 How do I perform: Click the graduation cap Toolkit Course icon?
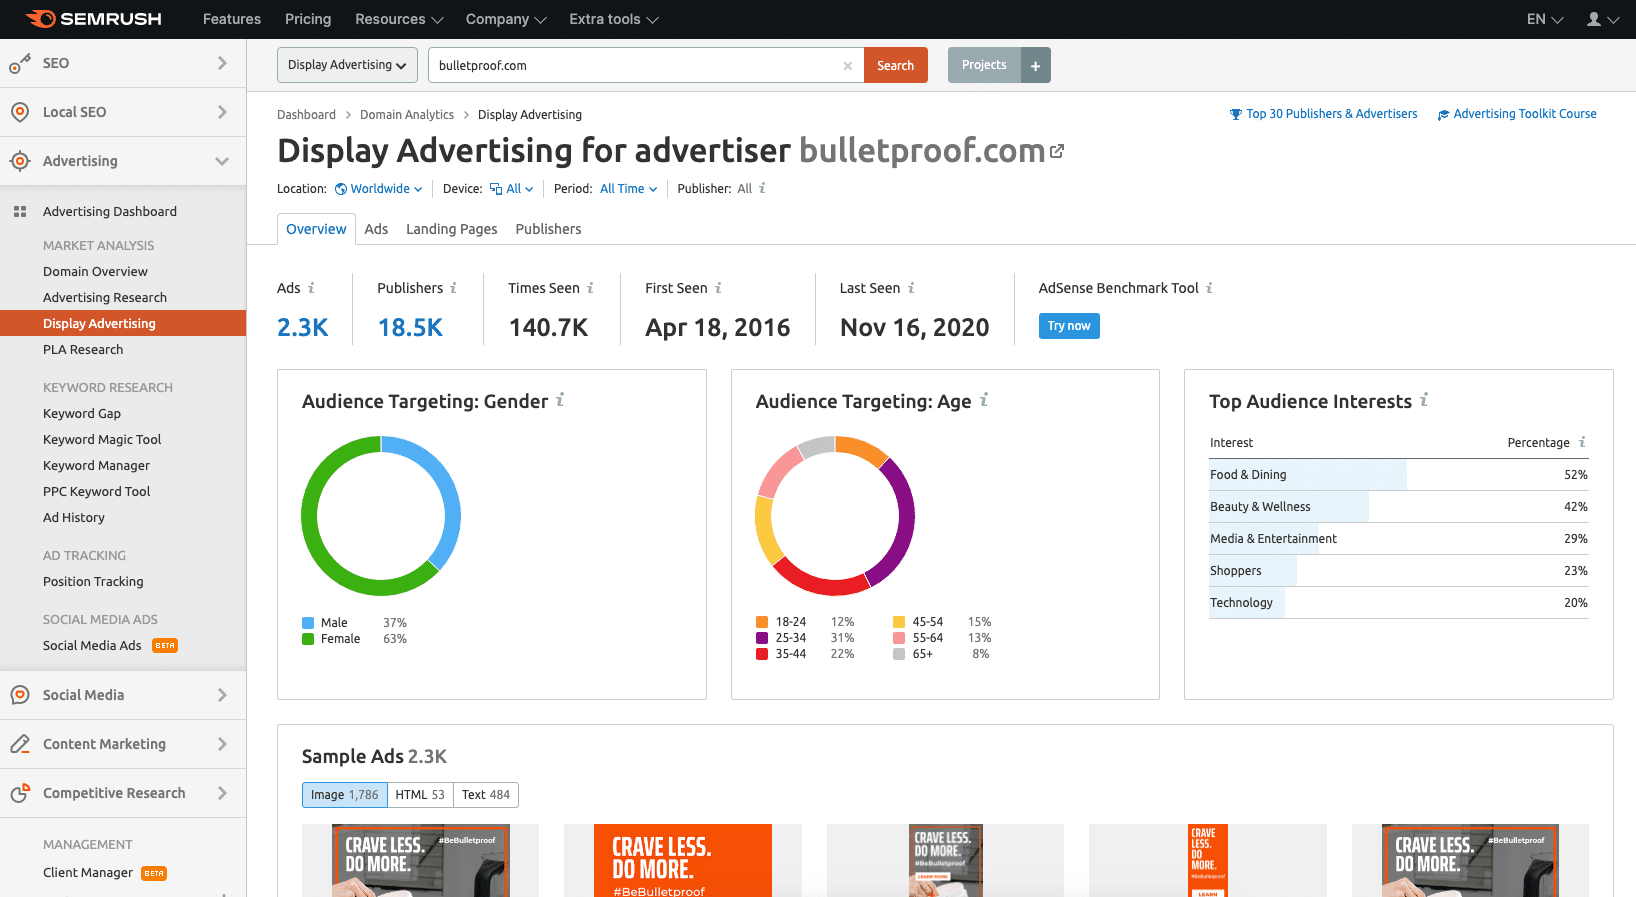[1444, 114]
